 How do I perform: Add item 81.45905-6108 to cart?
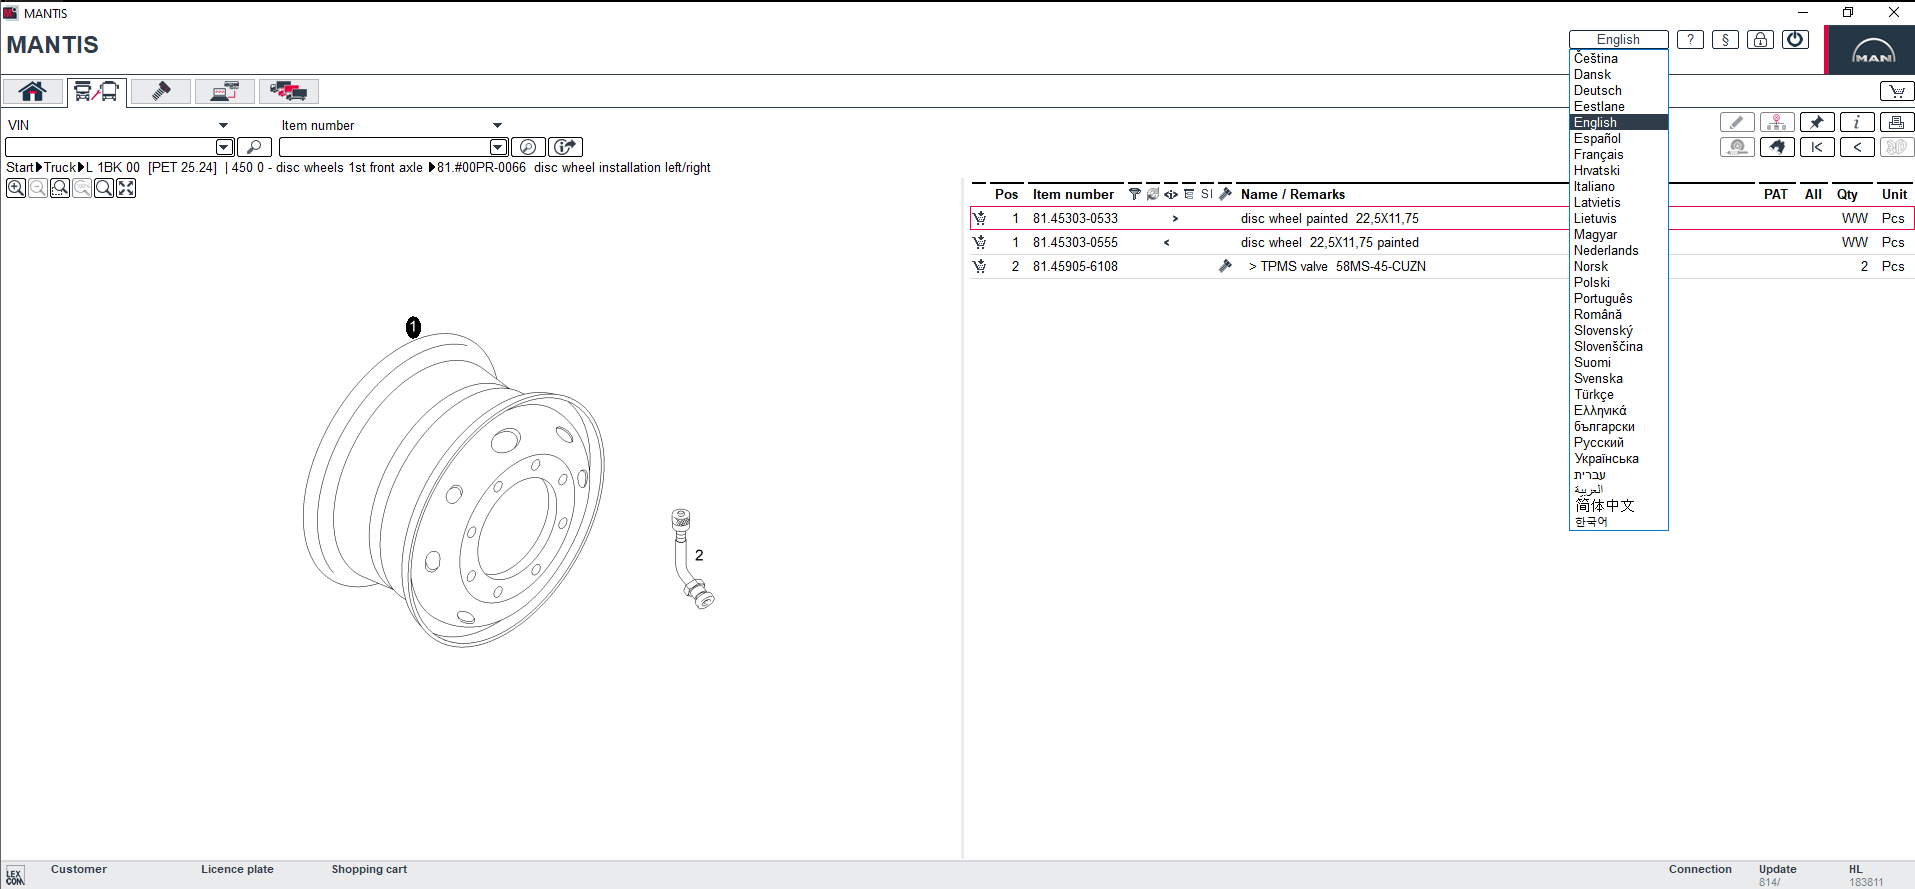pyautogui.click(x=979, y=266)
